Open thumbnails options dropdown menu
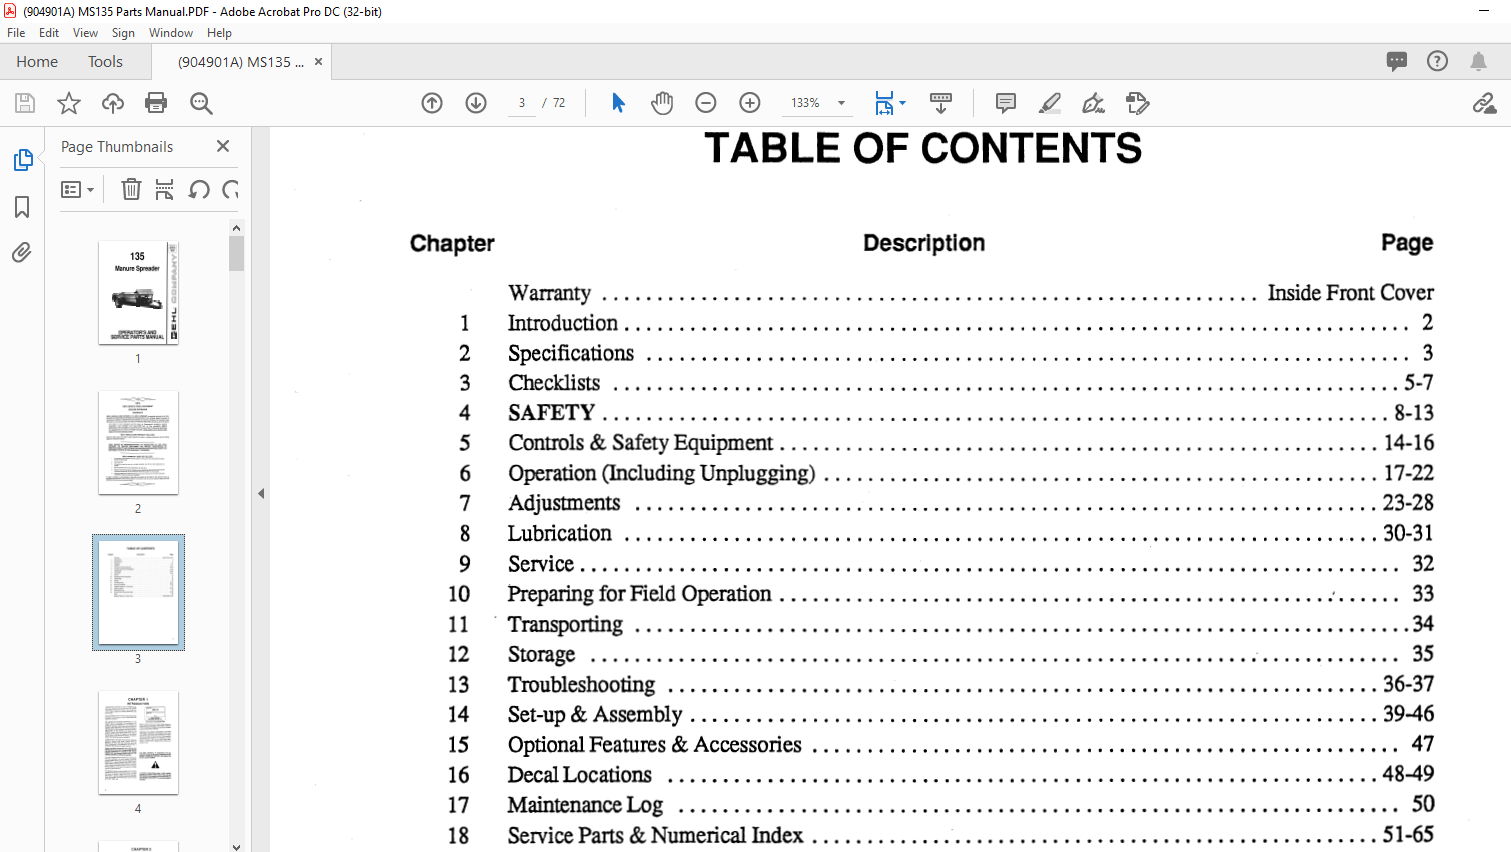Image resolution: width=1511 pixels, height=852 pixels. (77, 189)
